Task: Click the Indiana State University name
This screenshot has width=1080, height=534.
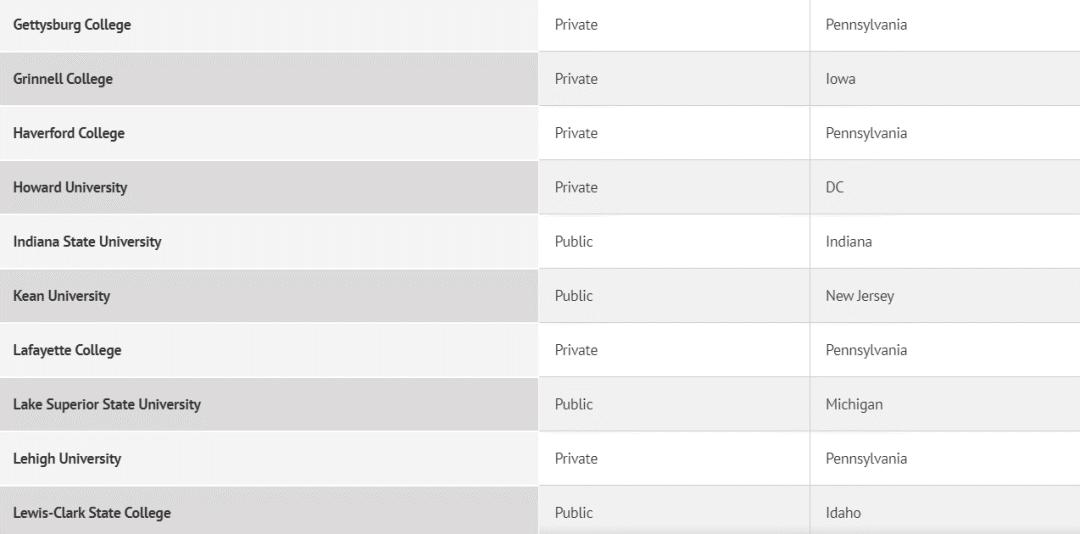Action: tap(87, 242)
